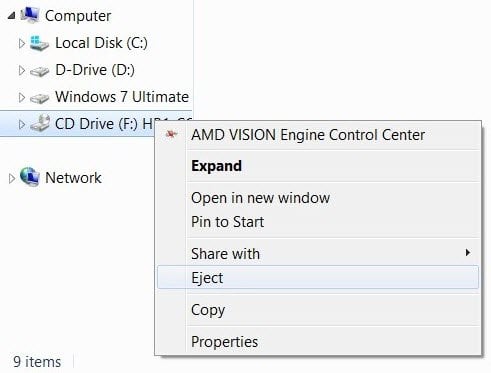Expand the Local Disk (C:) node arrow

(x=22, y=43)
